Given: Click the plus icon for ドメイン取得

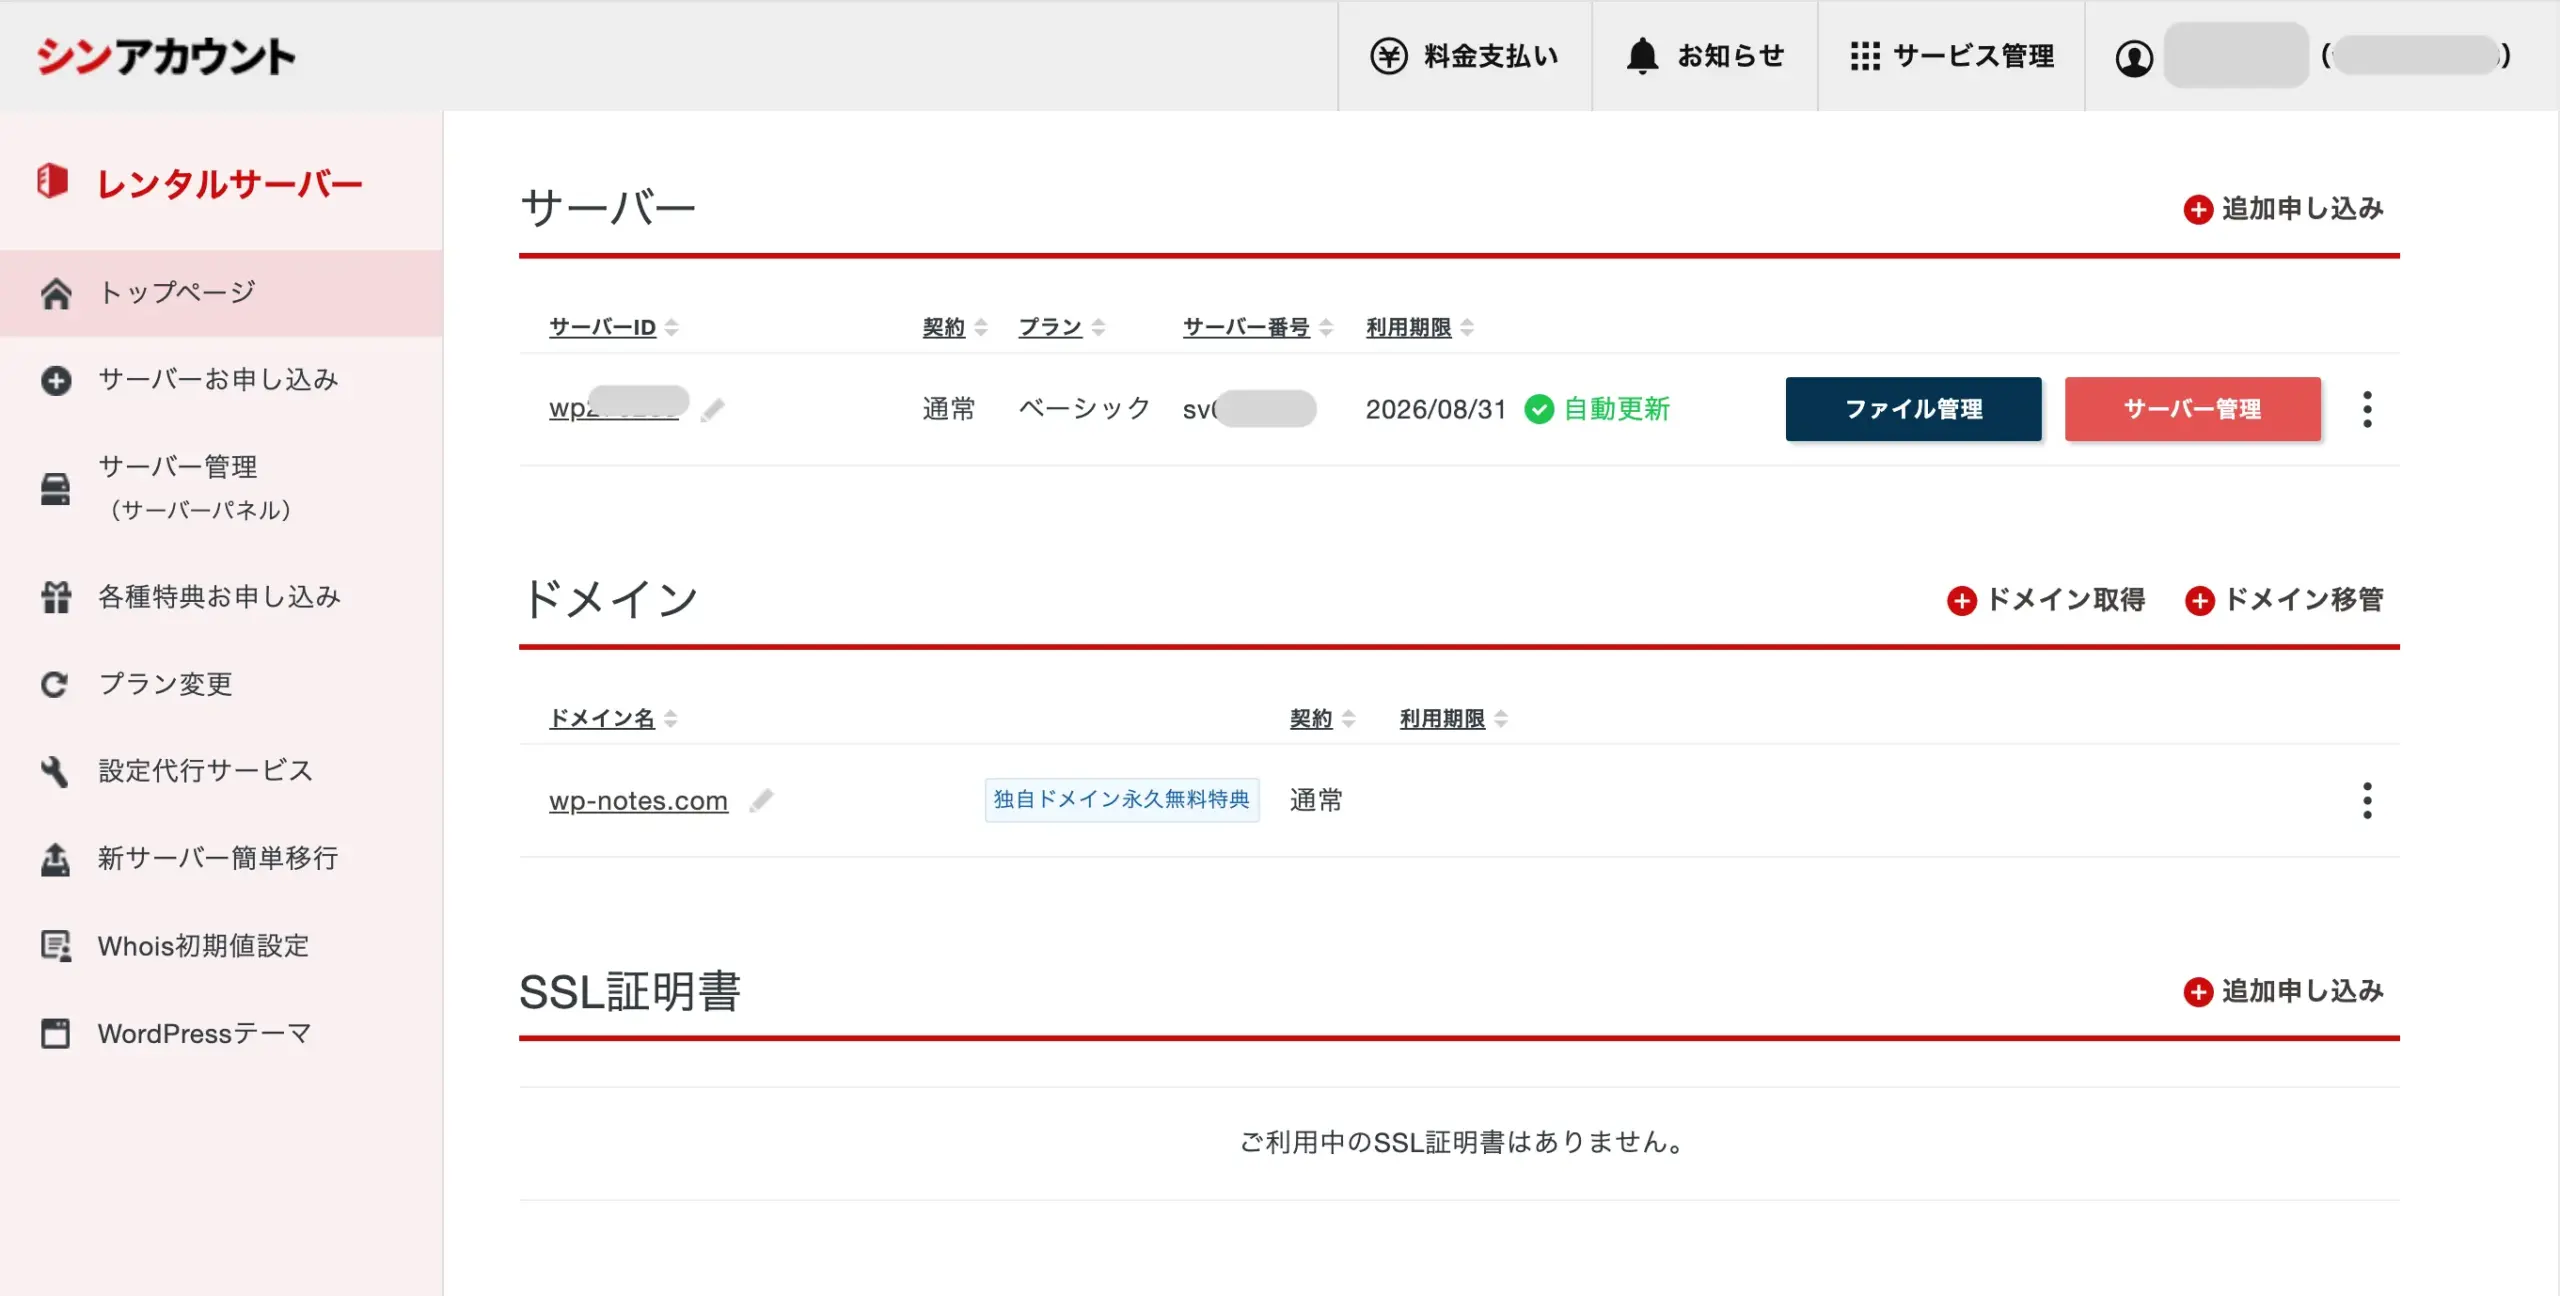Looking at the screenshot, I should [x=1961, y=601].
